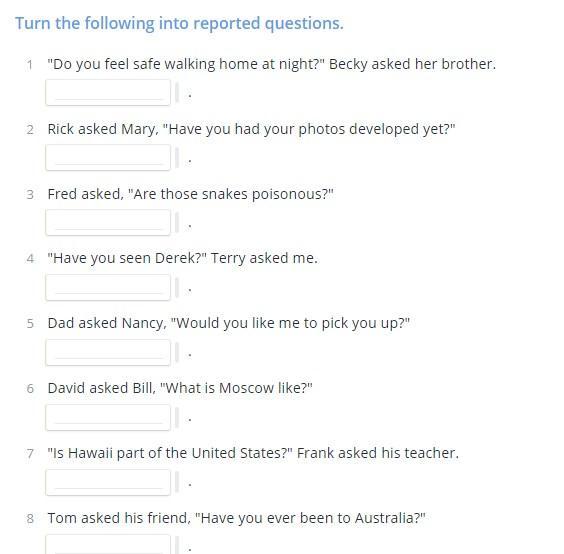
Task: Click the vertical bar next to the Derek answer field
Action: coord(177,287)
